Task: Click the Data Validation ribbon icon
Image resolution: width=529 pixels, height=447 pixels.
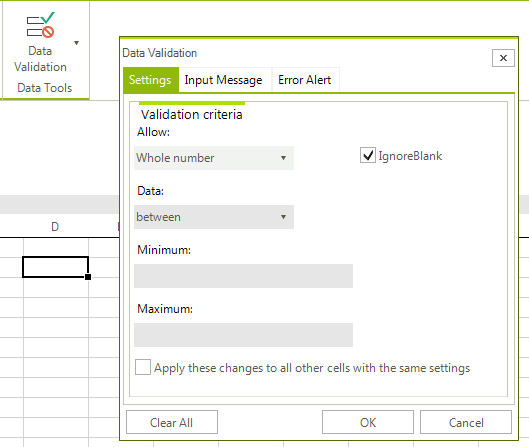Action: pos(40,25)
